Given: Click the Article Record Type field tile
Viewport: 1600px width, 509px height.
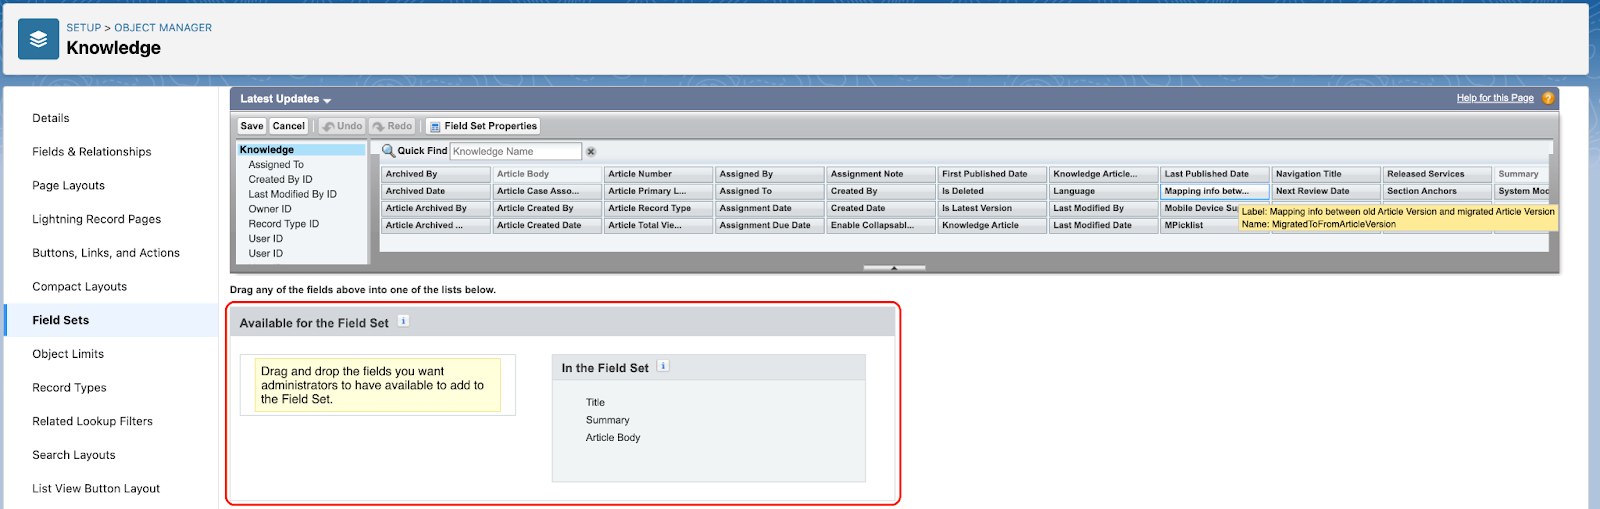Looking at the screenshot, I should pos(659,208).
